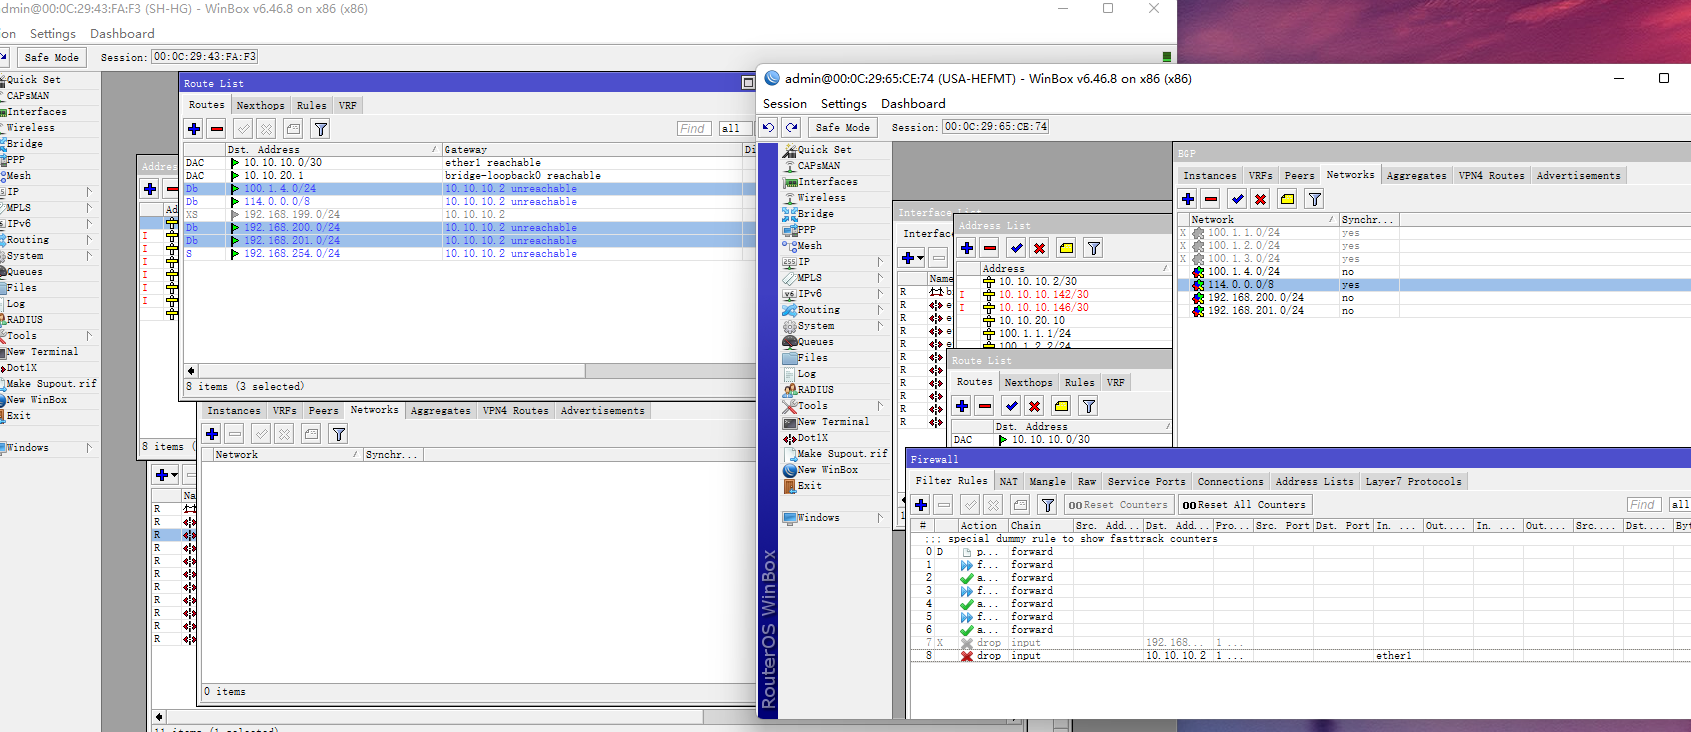Click the redo arrow next to Safe Mode
This screenshot has height=732, width=1691.
(791, 127)
